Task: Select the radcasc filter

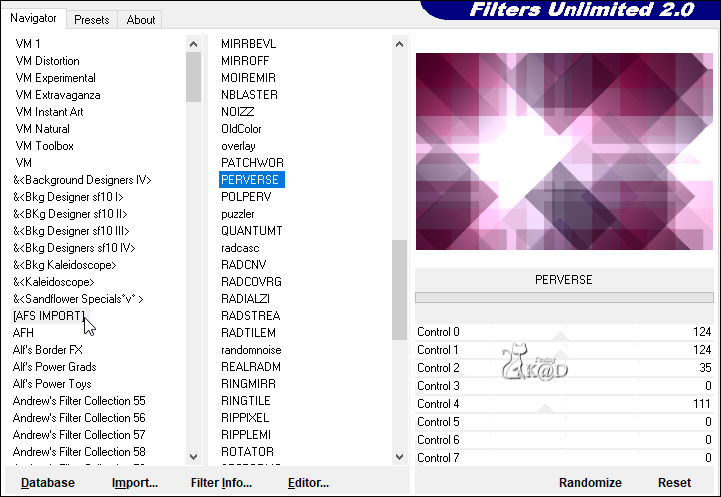Action: [x=240, y=248]
